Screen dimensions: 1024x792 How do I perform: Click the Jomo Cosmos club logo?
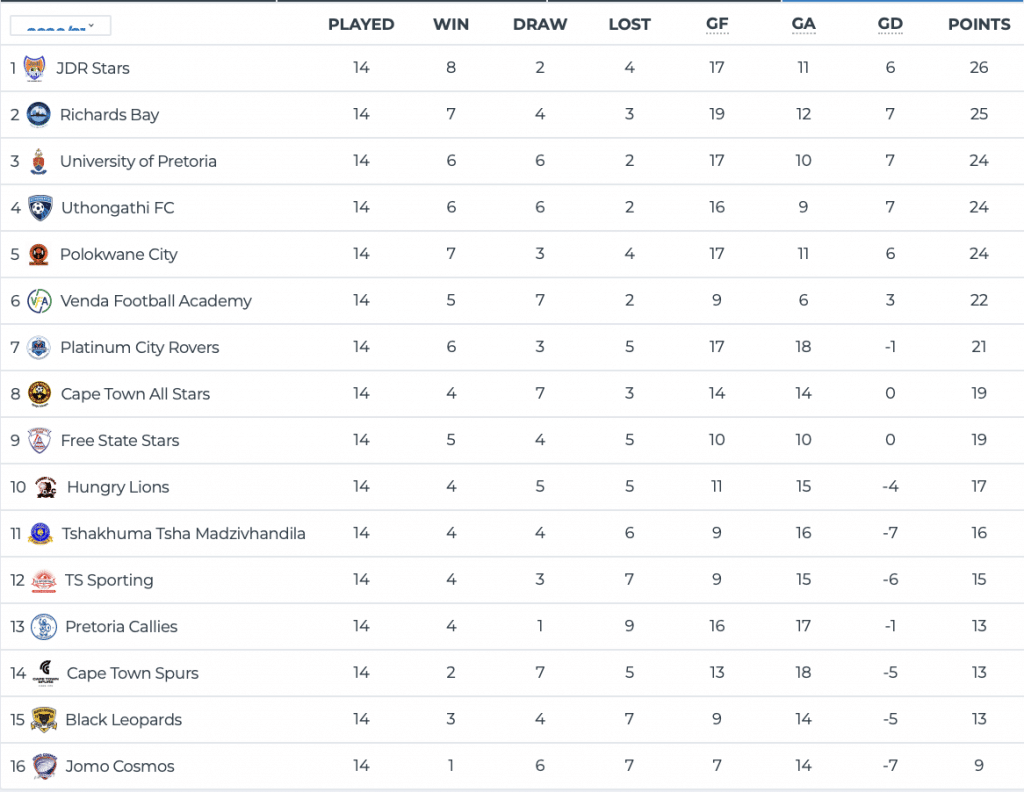(x=44, y=766)
